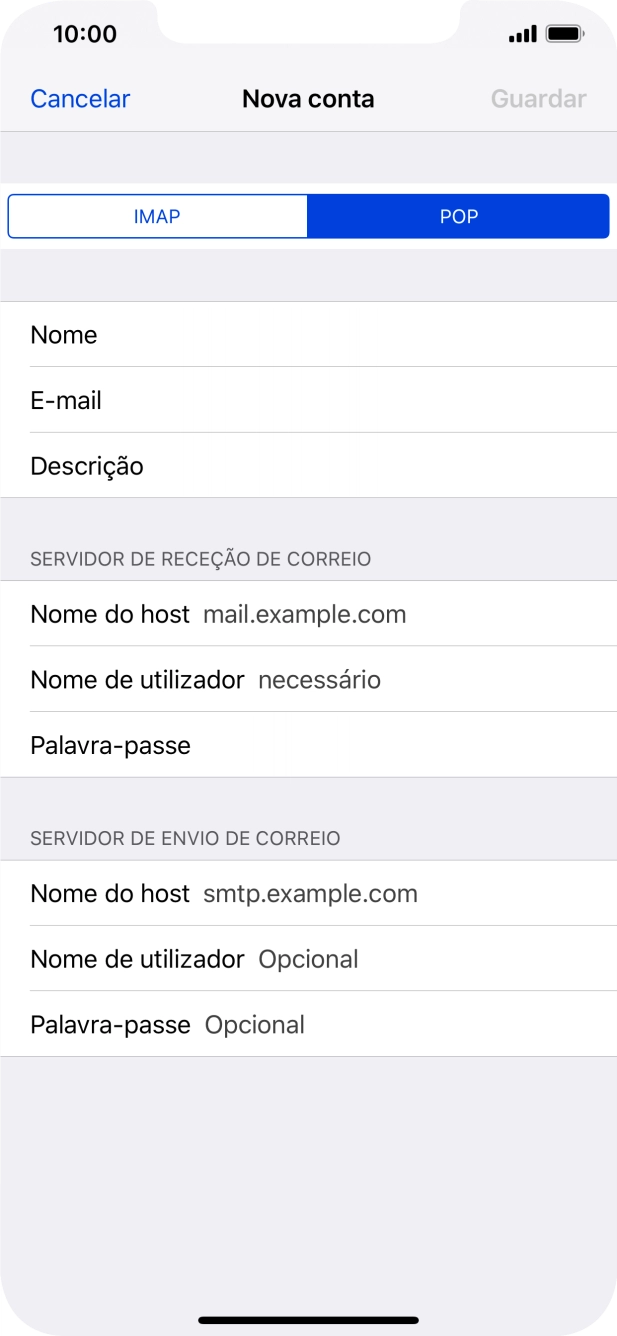Switch to the IMAP tab
The width and height of the screenshot is (617, 1336).
click(x=157, y=216)
